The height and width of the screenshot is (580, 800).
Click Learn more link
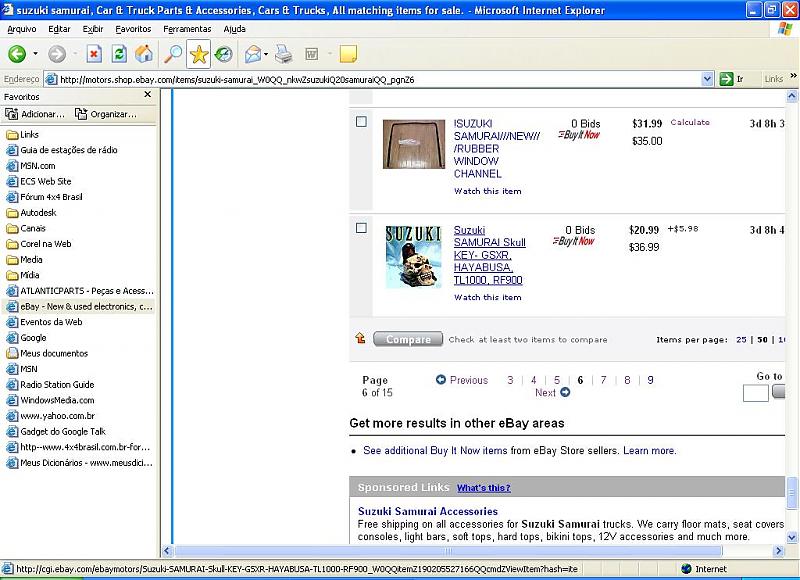click(x=649, y=450)
